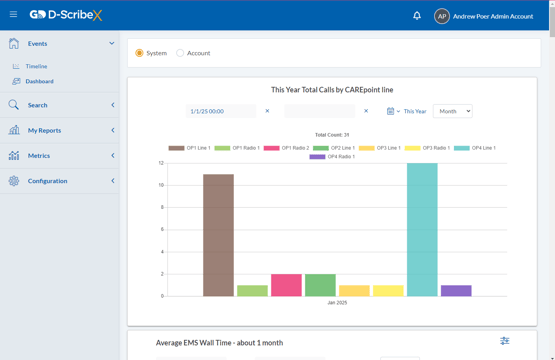The image size is (555, 360).
Task: Collapse the Events section chevron
Action: [112, 43]
